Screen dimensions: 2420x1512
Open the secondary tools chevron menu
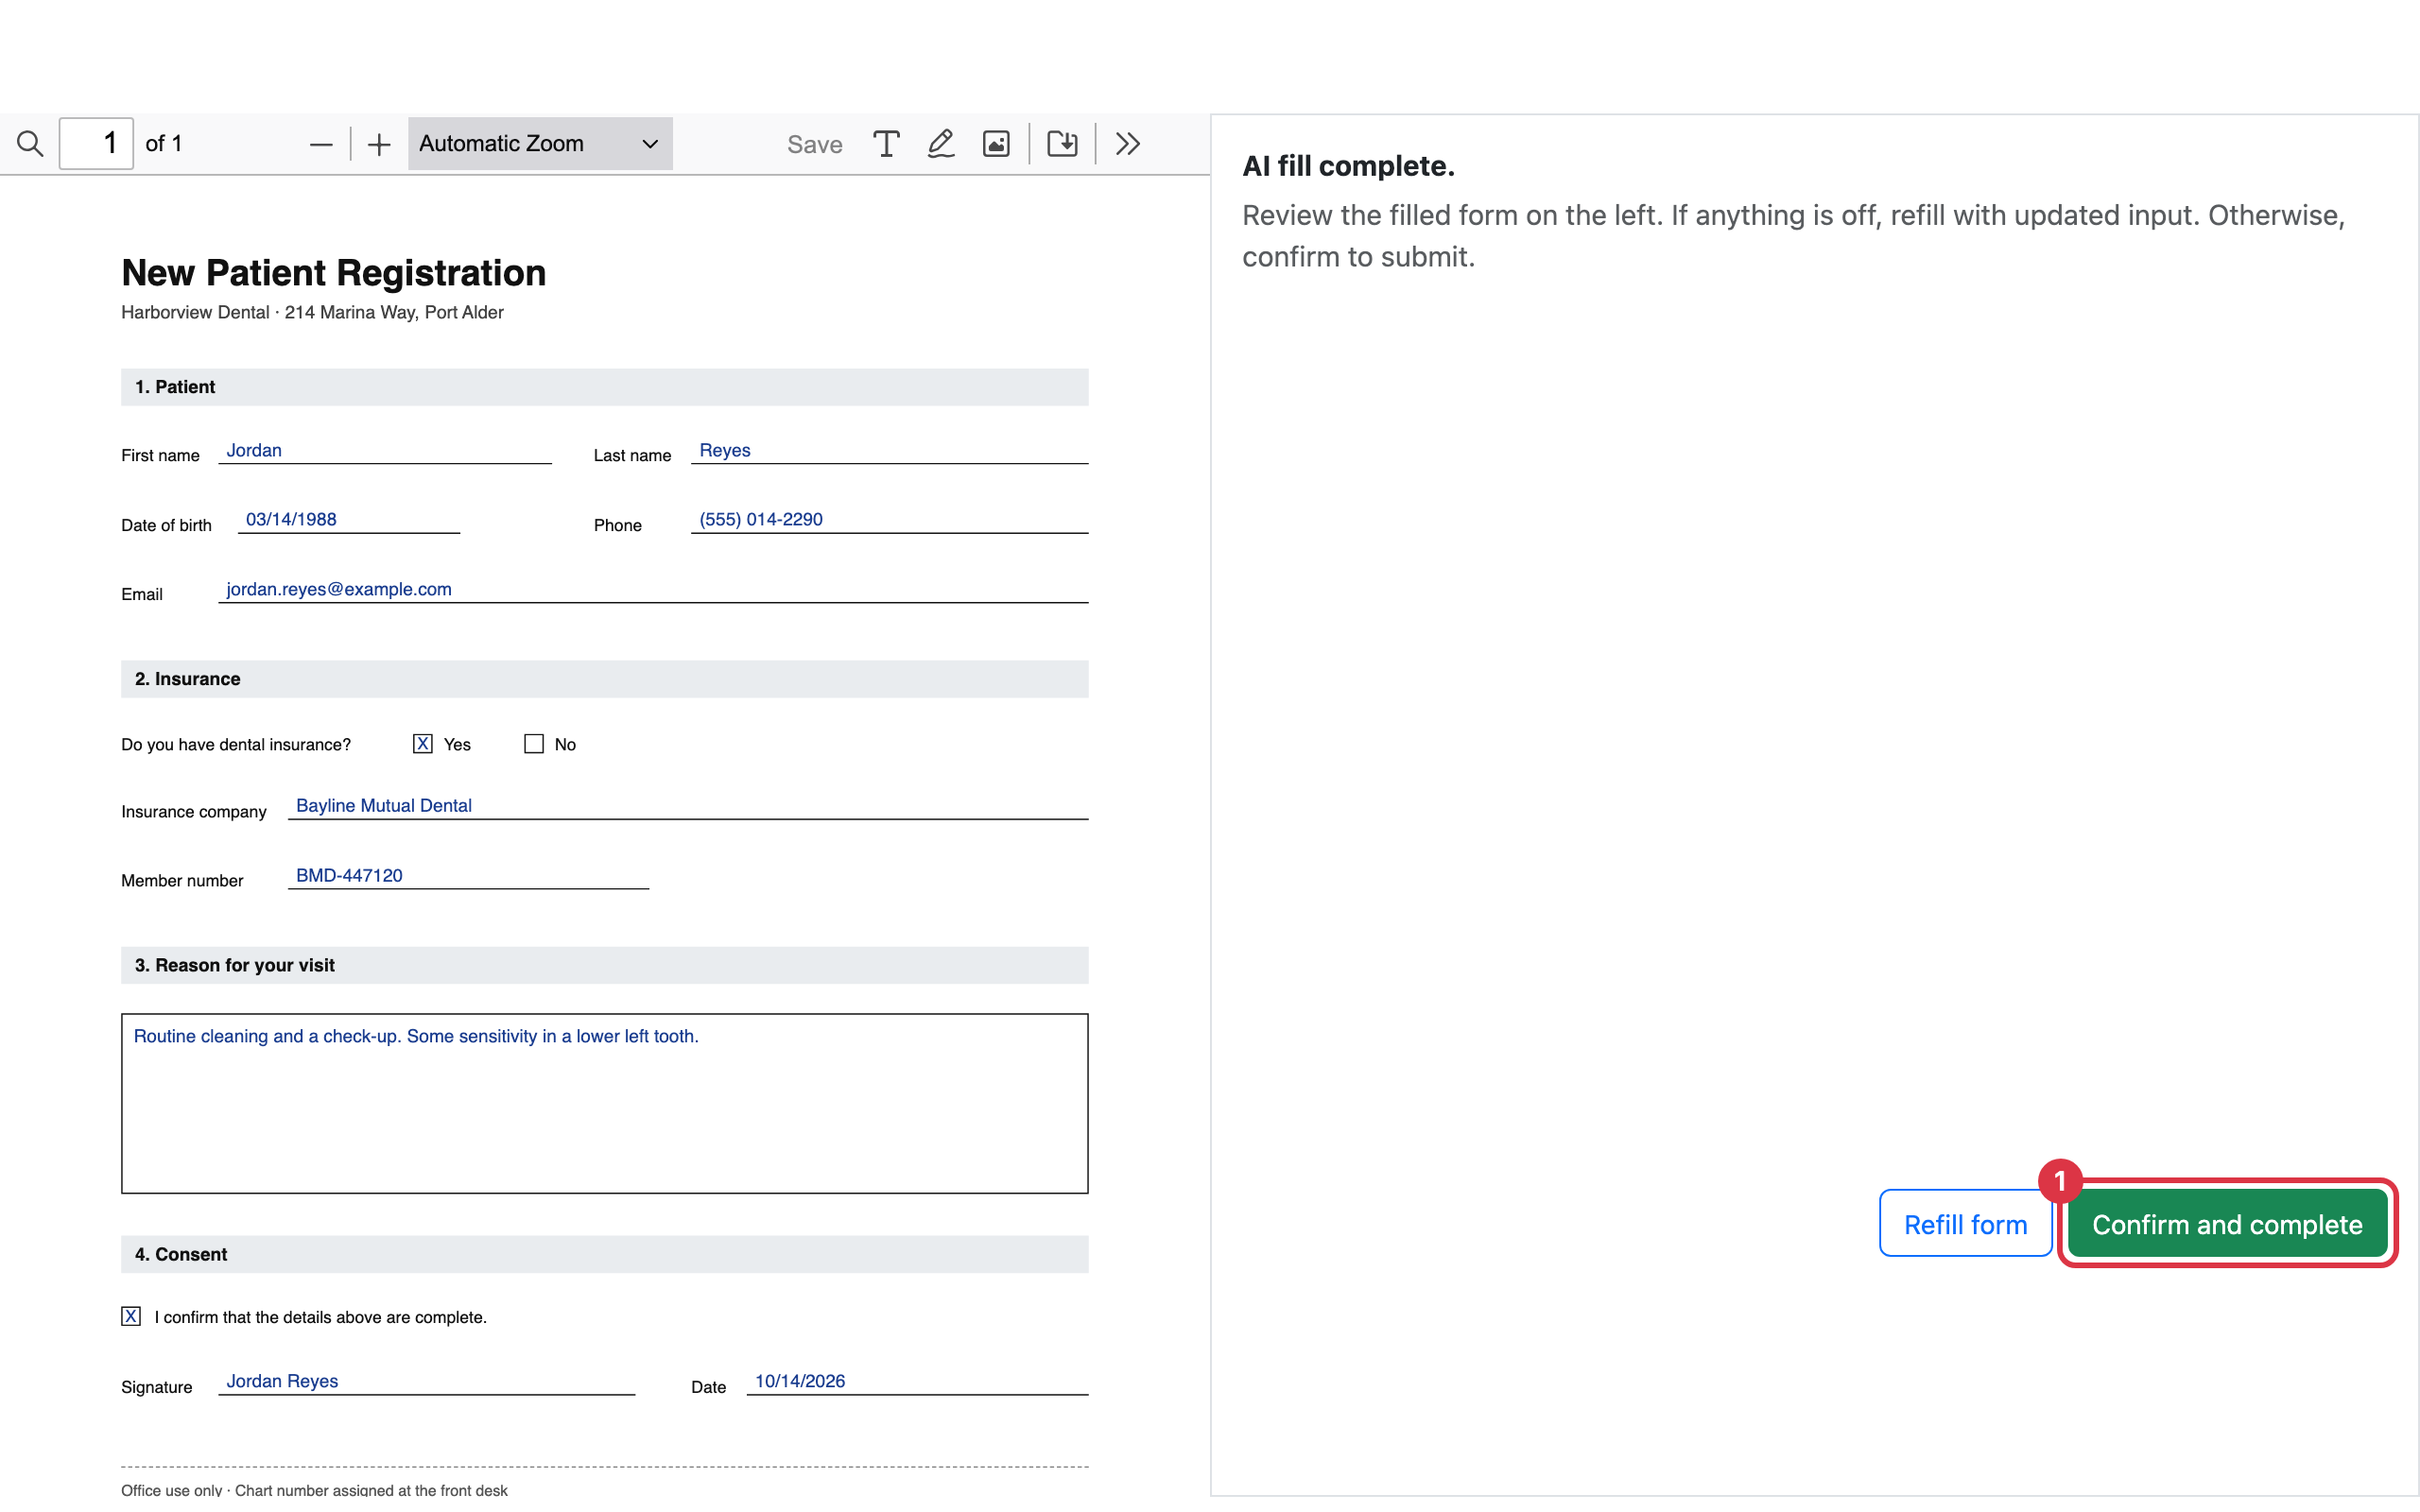point(1128,144)
